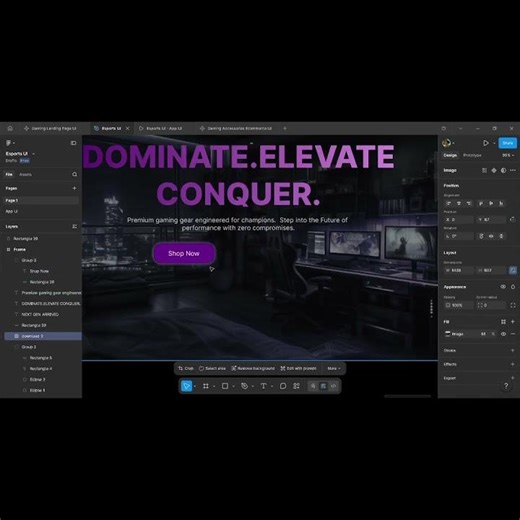The image size is (520, 520).
Task: Switch to the Prototype tab
Action: coord(472,155)
